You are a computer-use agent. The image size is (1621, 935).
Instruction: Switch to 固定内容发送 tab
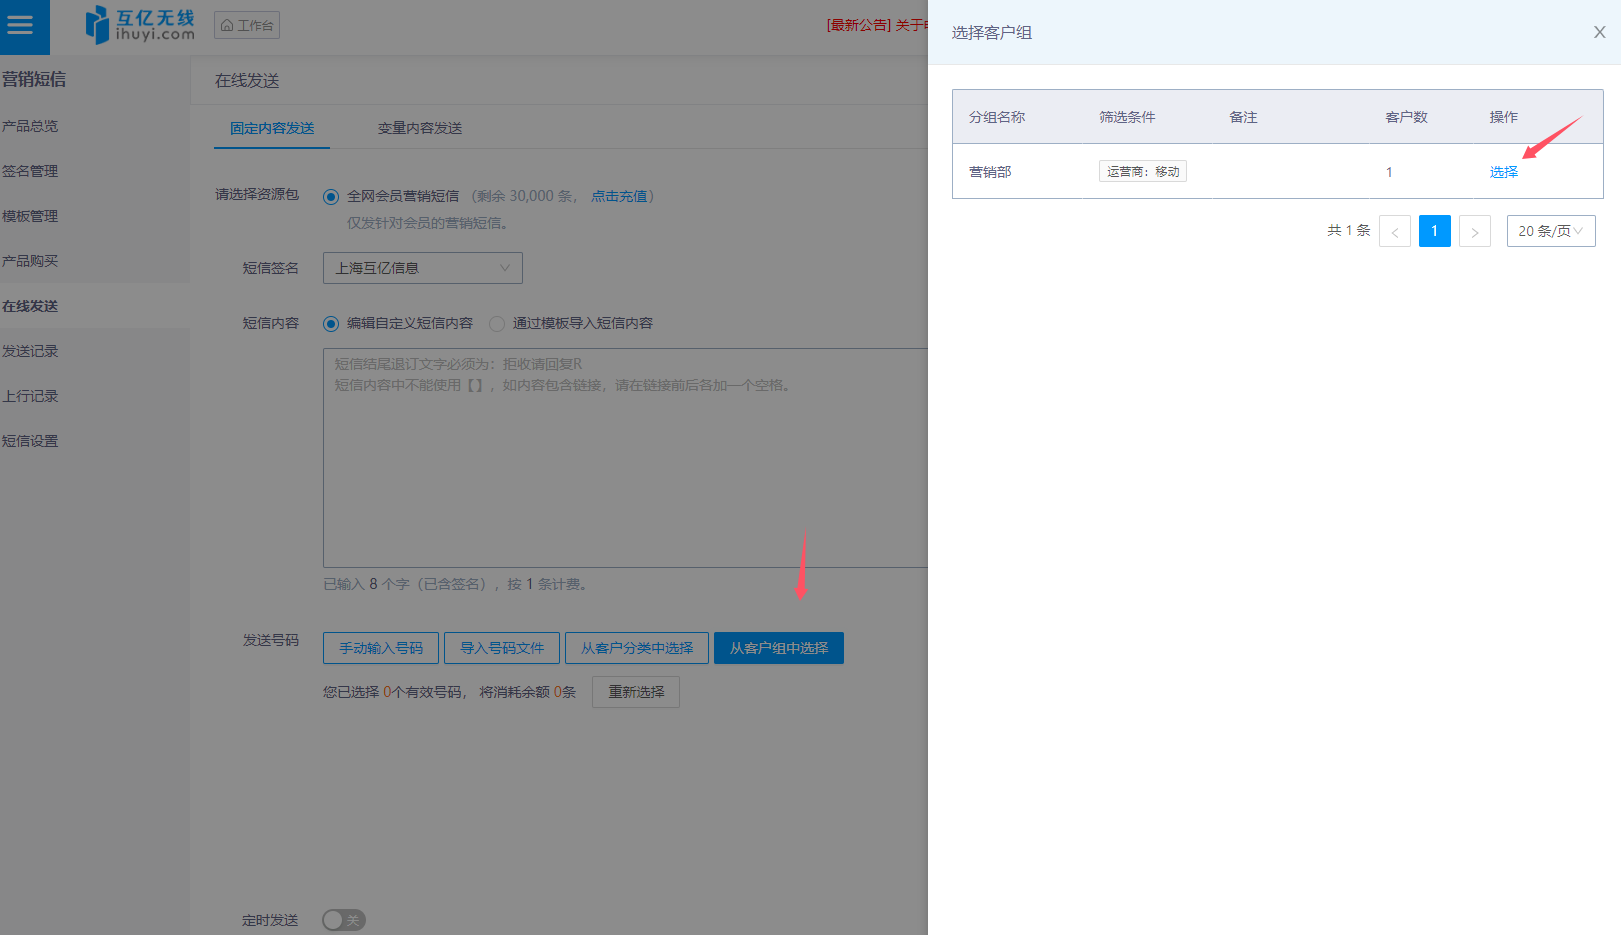pyautogui.click(x=272, y=128)
